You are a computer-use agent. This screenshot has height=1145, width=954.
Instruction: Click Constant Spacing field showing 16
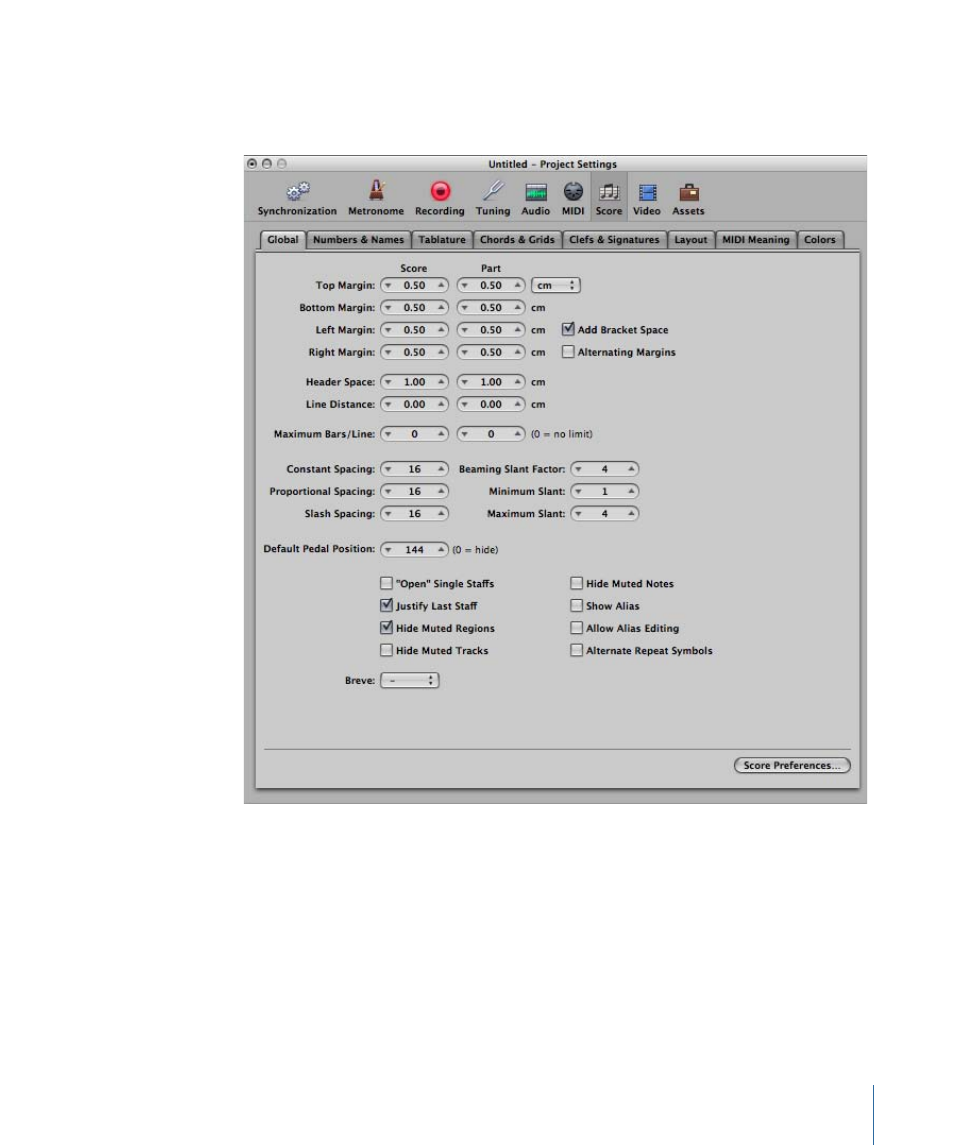(x=414, y=469)
